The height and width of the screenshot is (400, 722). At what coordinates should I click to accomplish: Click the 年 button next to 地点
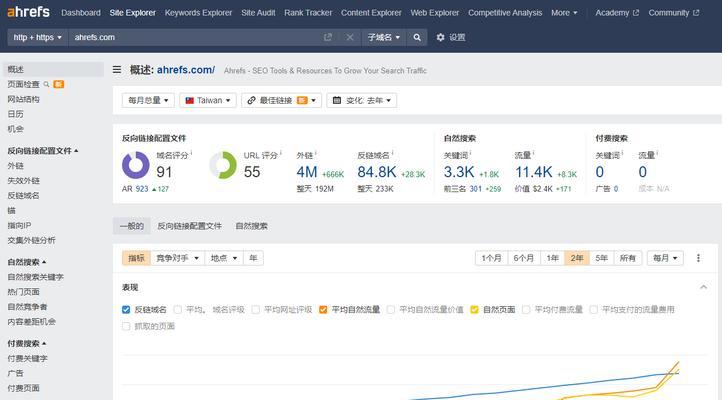point(253,258)
